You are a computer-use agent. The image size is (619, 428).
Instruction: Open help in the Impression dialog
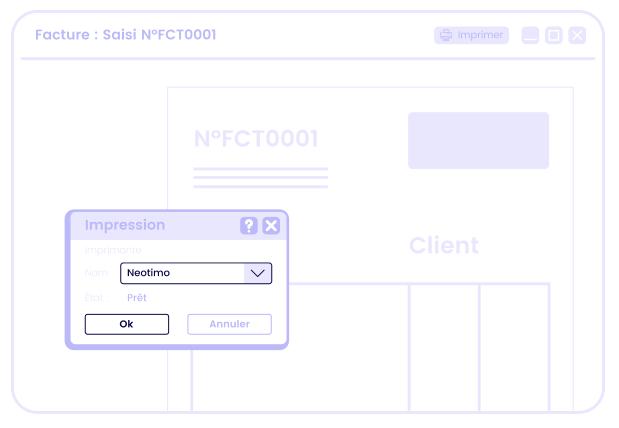[249, 226]
